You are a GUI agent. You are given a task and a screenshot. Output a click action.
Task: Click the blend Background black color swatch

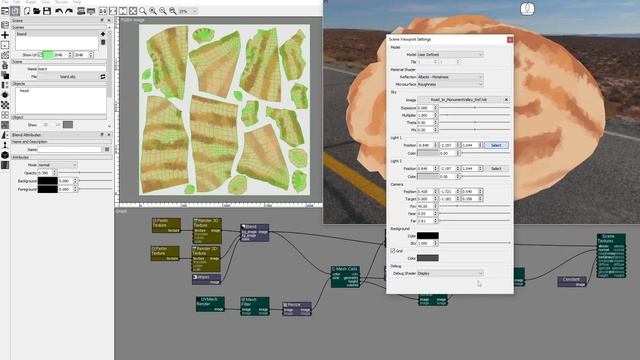[x=48, y=181]
